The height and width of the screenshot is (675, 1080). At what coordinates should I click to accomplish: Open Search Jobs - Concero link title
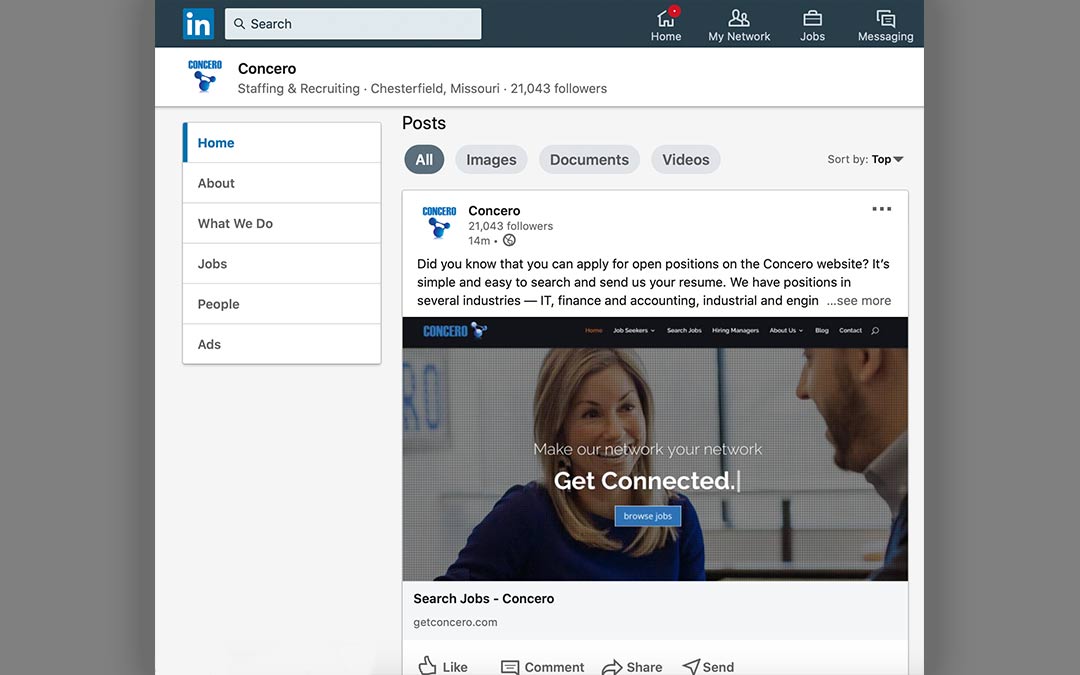pos(484,599)
